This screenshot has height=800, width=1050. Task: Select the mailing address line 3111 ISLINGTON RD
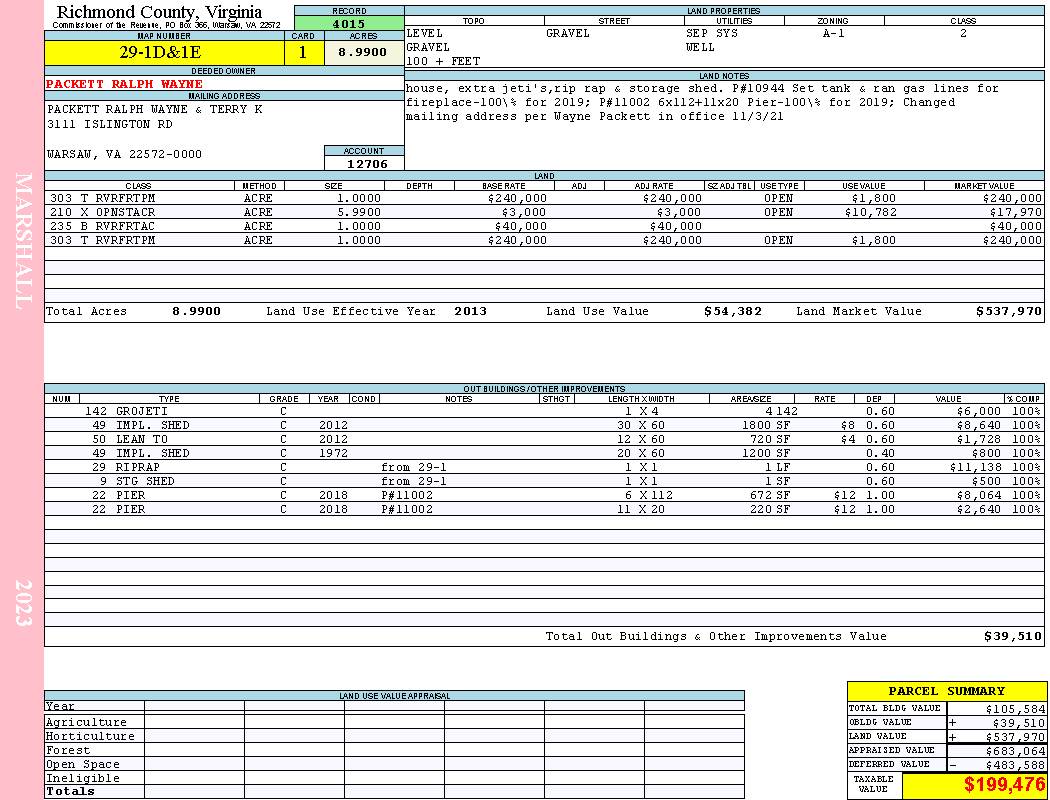[x=110, y=125]
